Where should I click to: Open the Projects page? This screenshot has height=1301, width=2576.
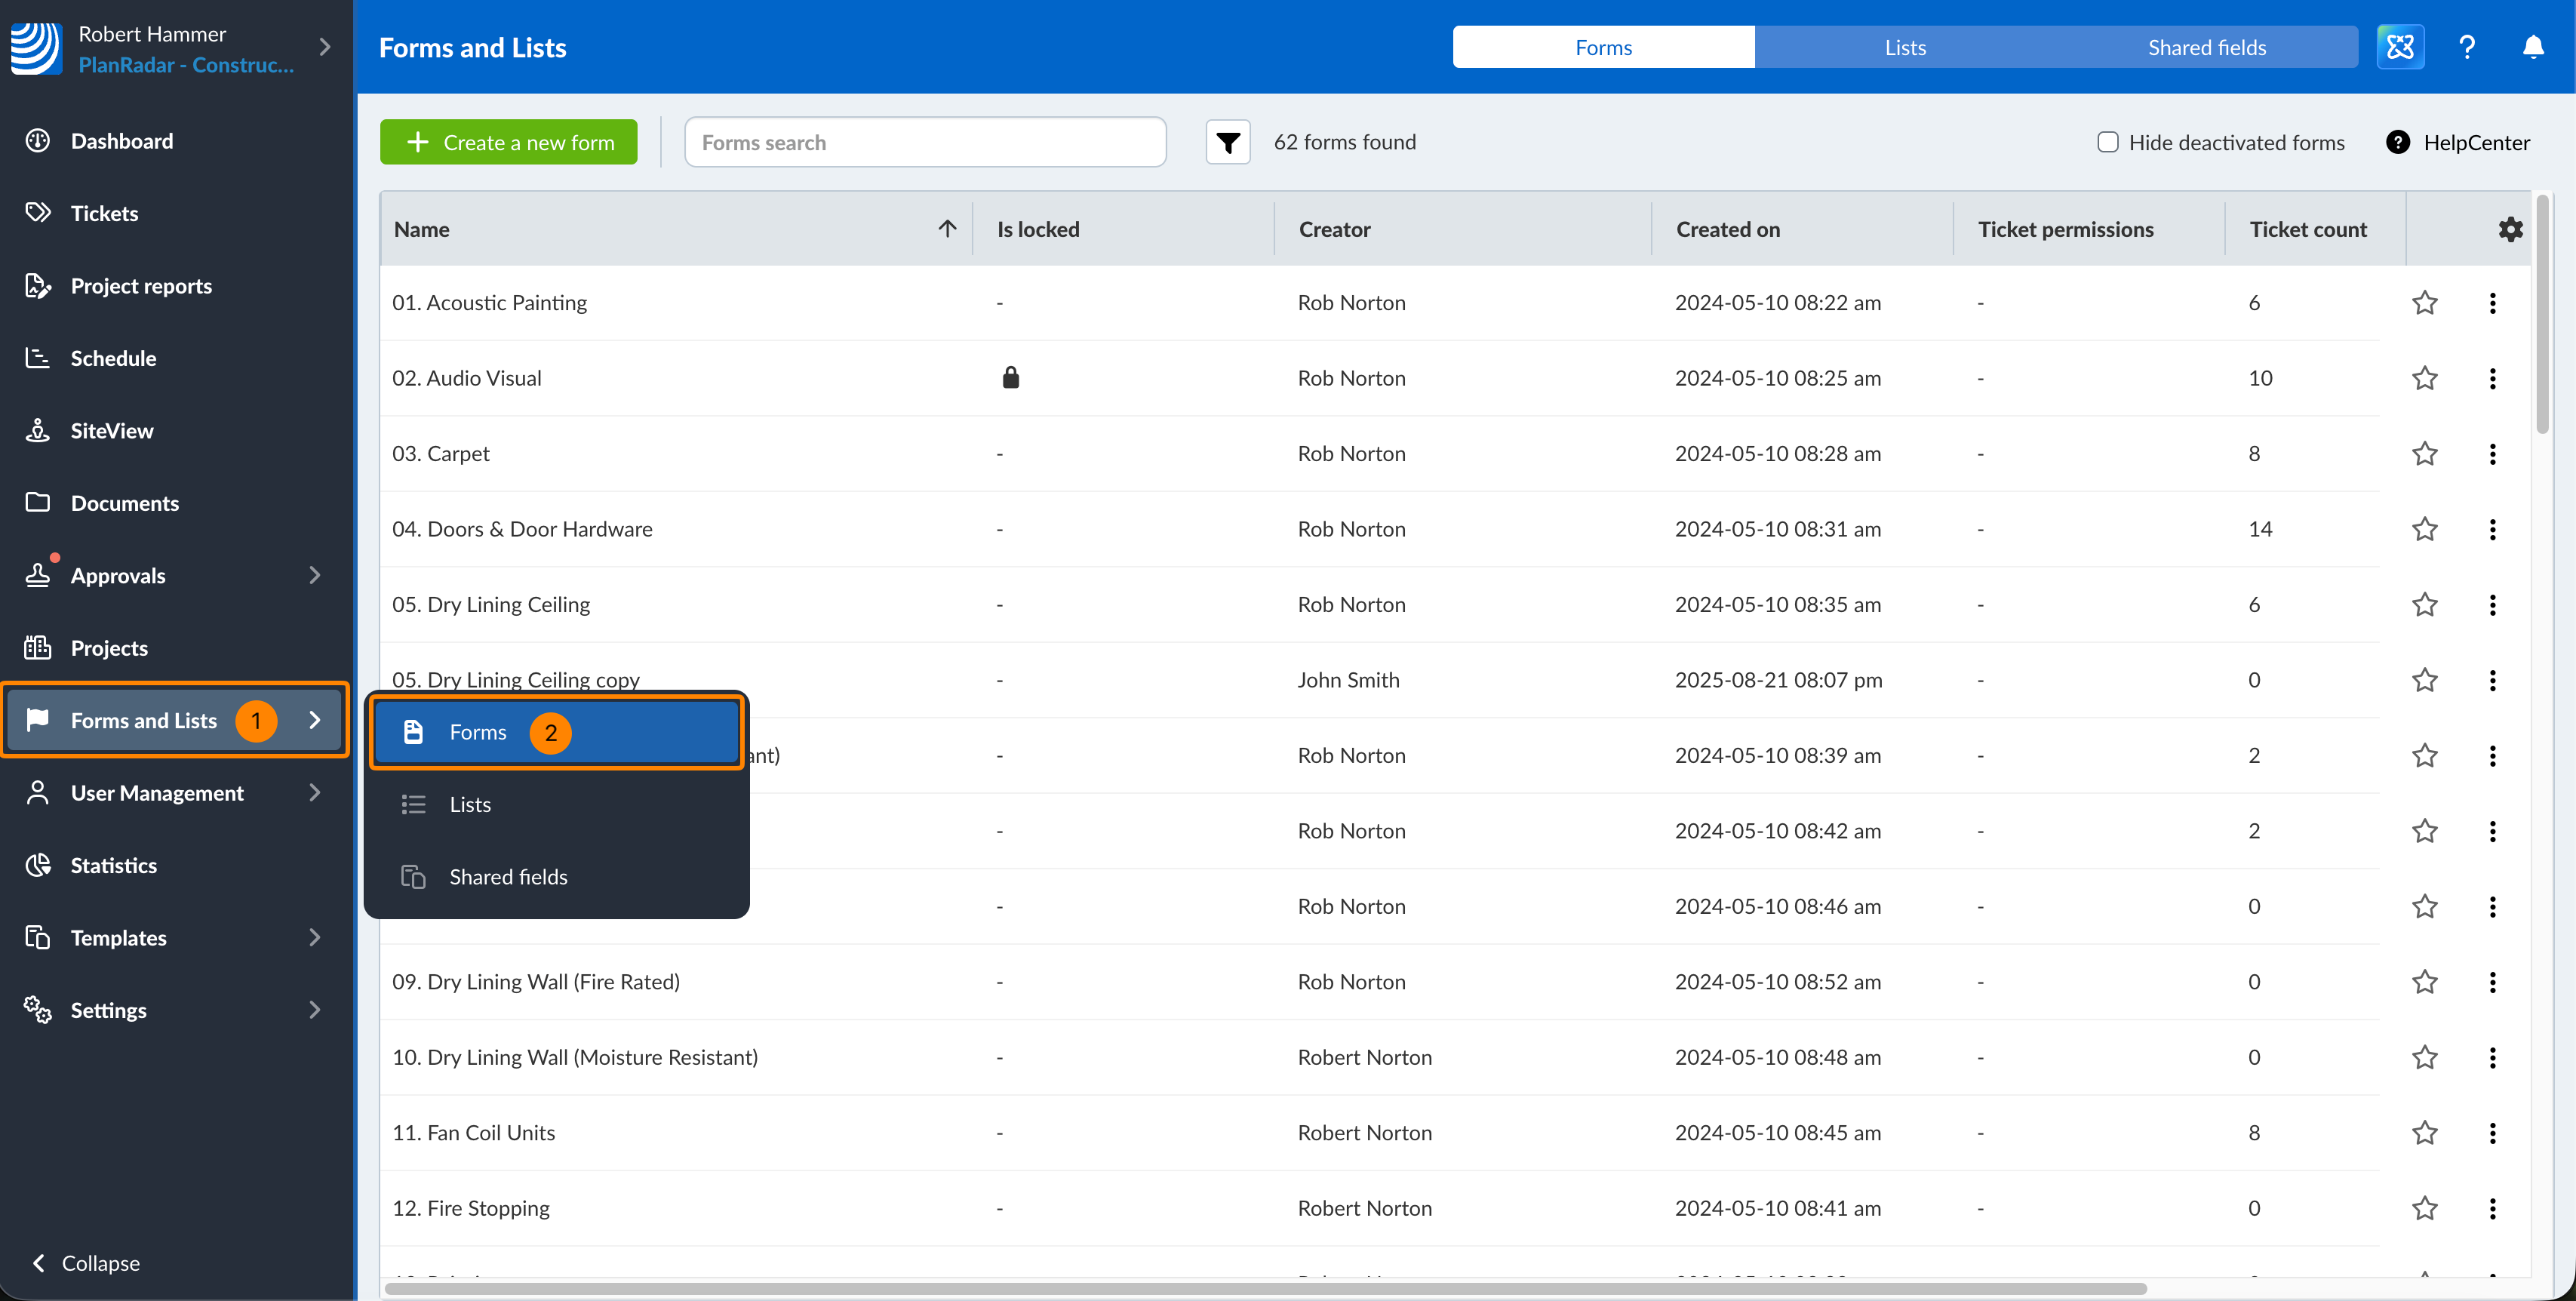click(109, 648)
